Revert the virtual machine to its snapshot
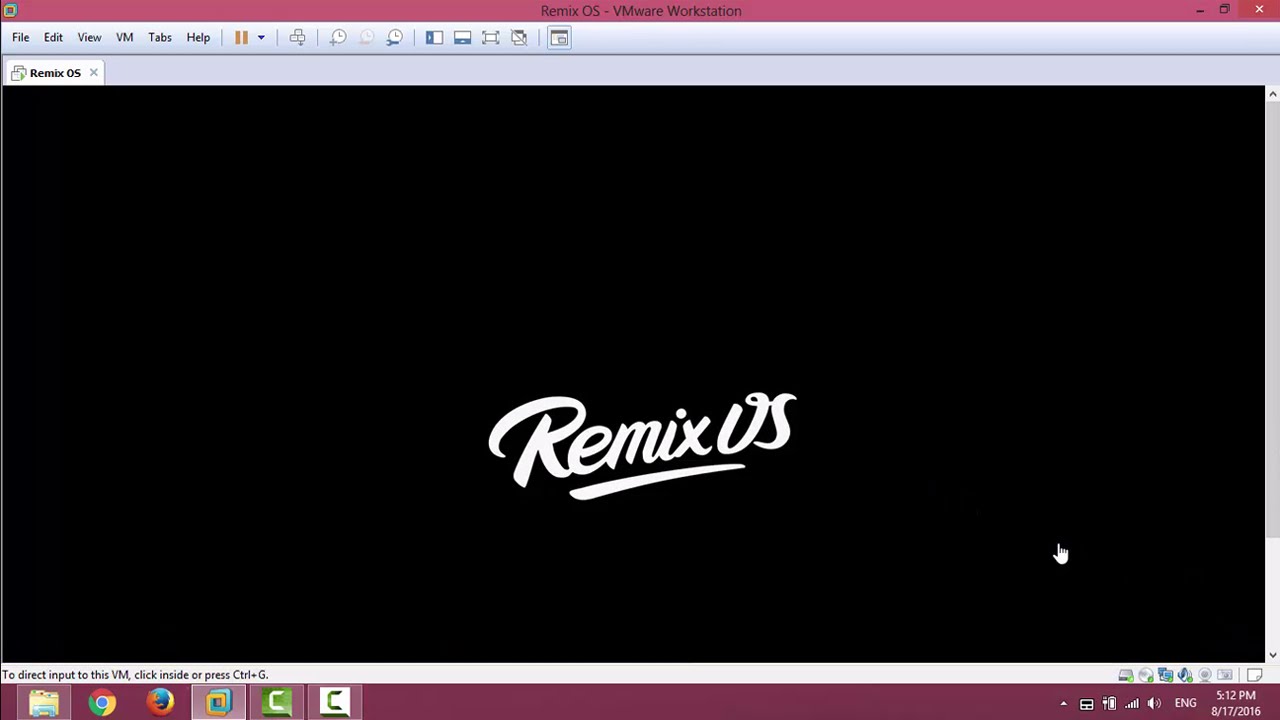 pos(366,37)
